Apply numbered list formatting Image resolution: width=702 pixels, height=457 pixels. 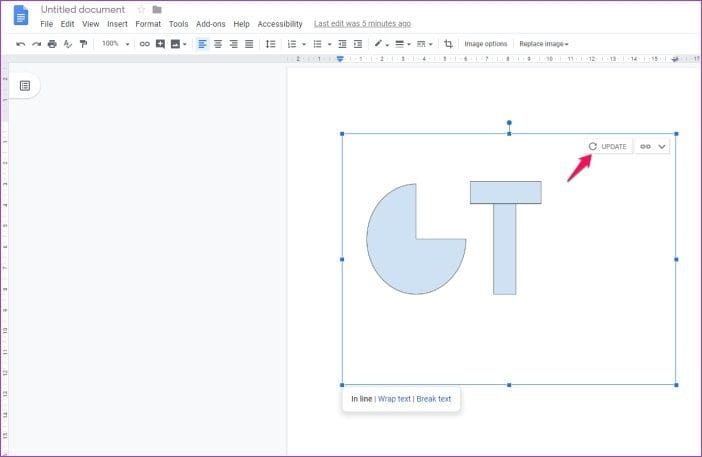tap(292, 44)
